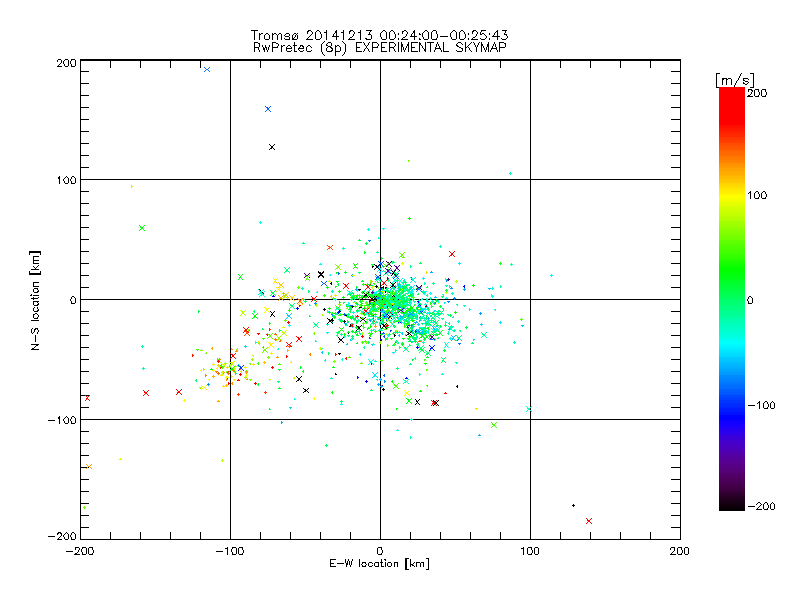
Task: Click the N-S axis 0 tick label
Action: coord(73,300)
